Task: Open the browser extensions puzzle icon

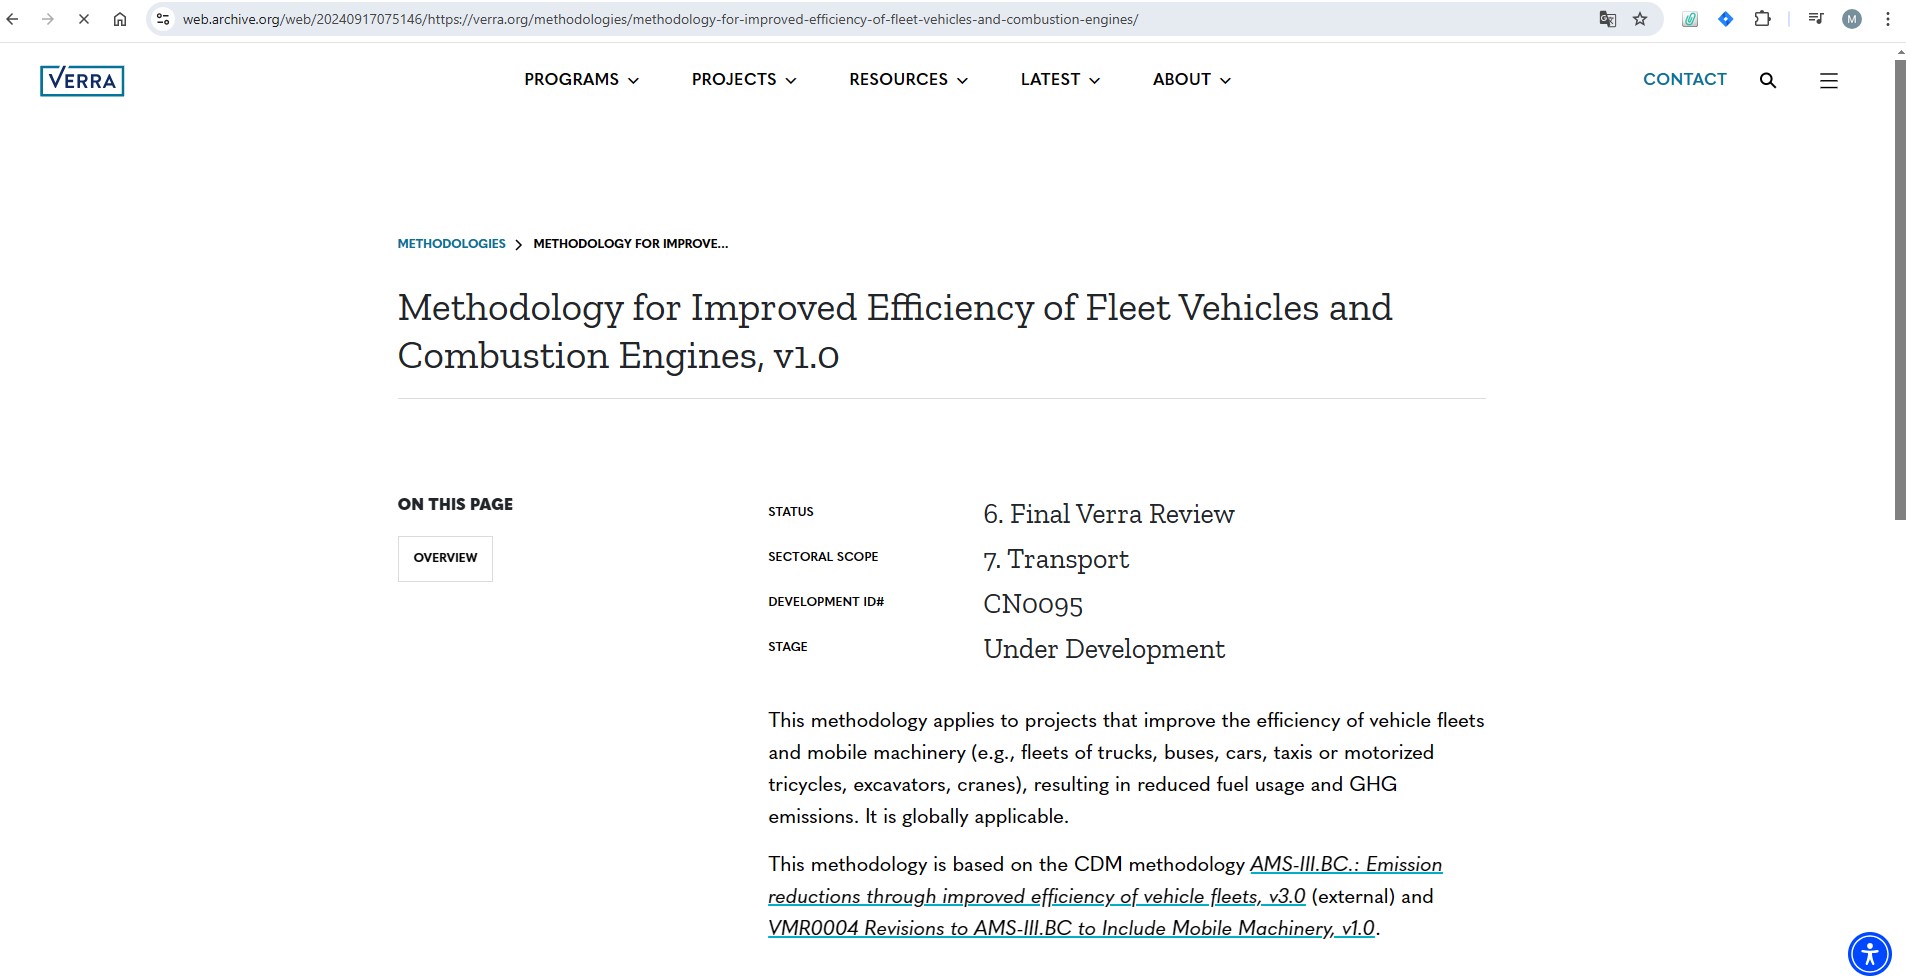Action: point(1762,19)
